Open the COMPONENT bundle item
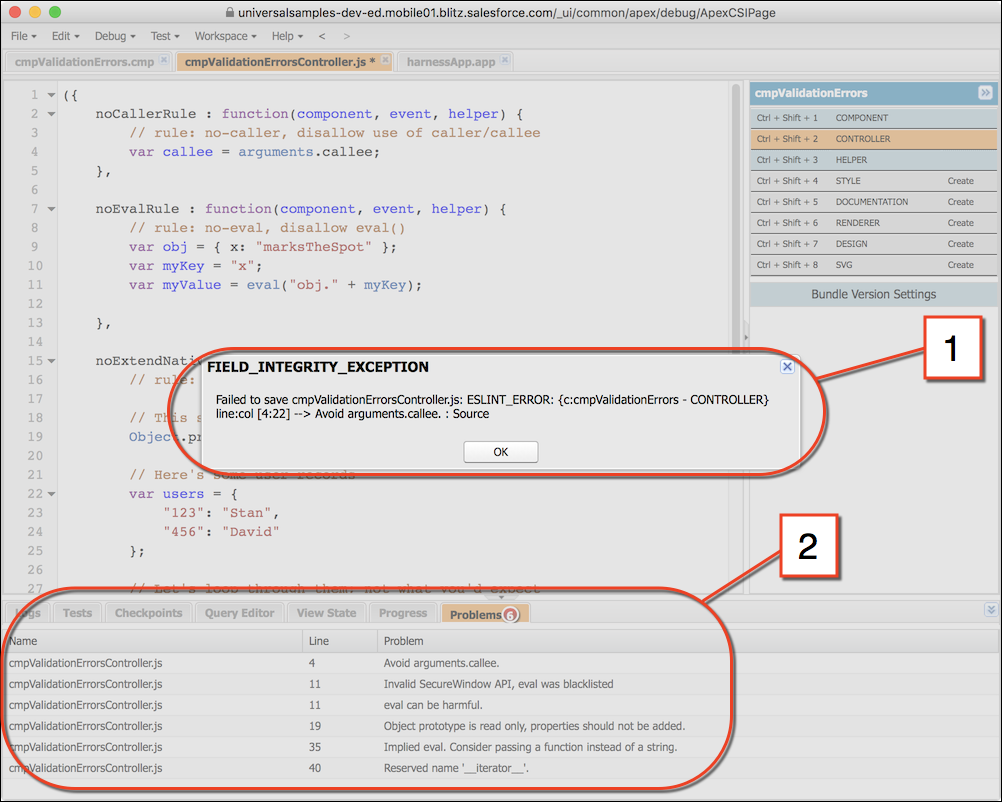Screen dimensions: 1002x802 coord(874,118)
